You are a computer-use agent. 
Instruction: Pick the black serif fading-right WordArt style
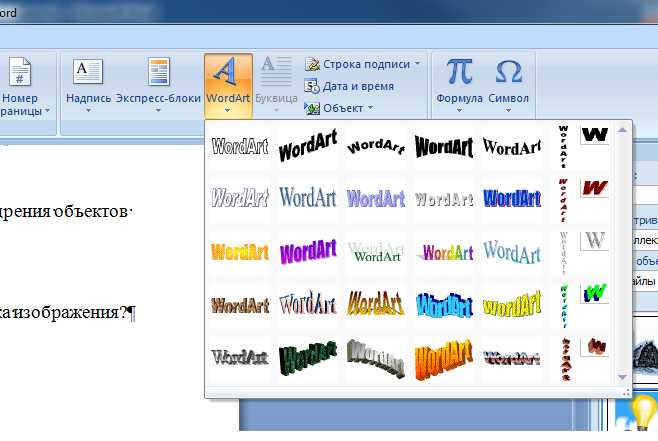tap(512, 147)
